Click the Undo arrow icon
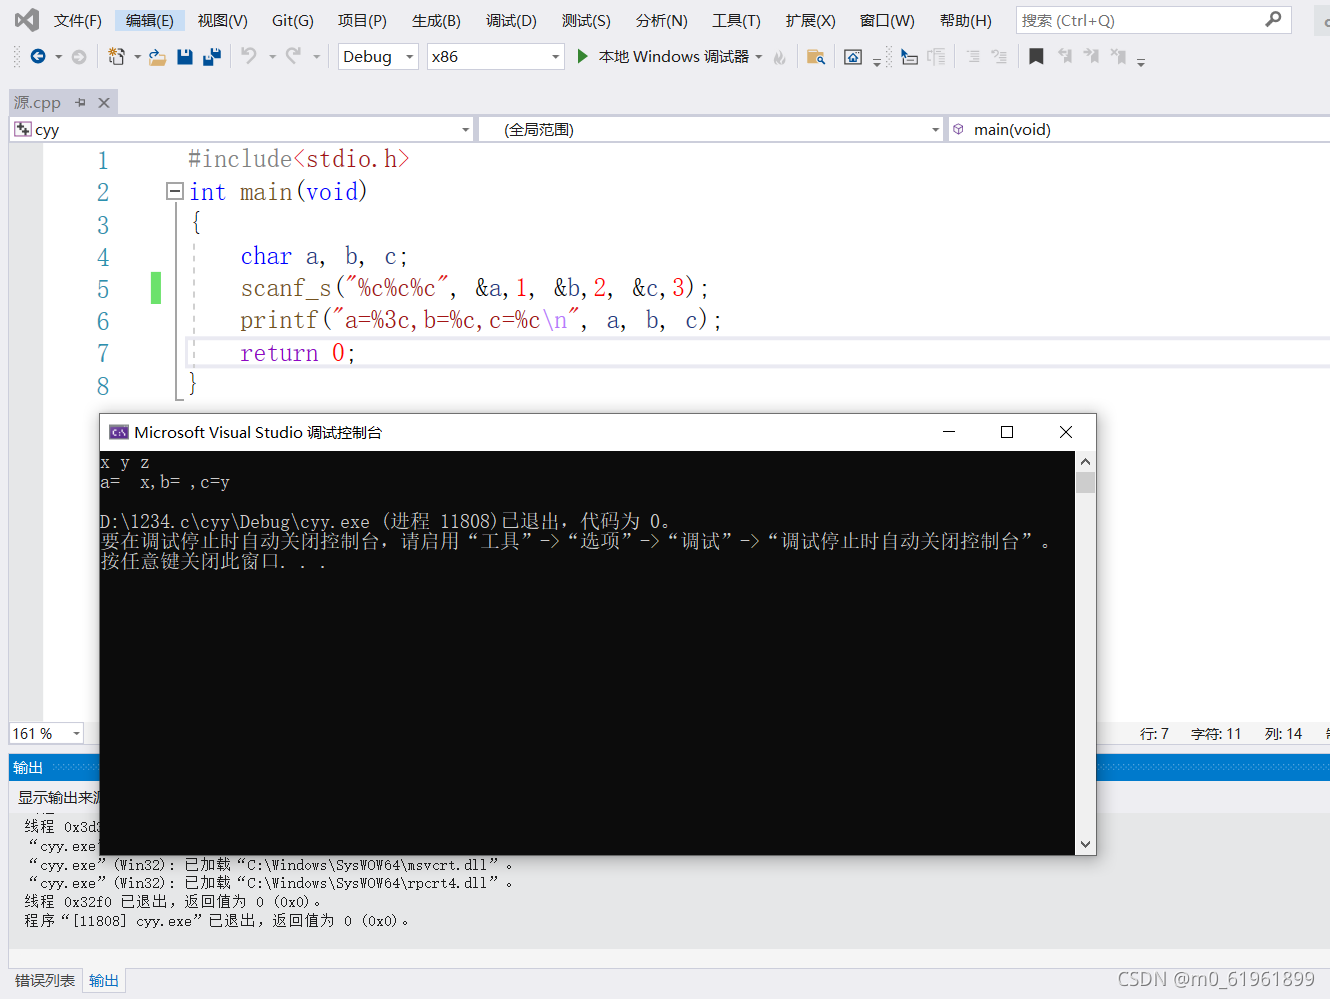Image resolution: width=1330 pixels, height=999 pixels. [x=249, y=56]
